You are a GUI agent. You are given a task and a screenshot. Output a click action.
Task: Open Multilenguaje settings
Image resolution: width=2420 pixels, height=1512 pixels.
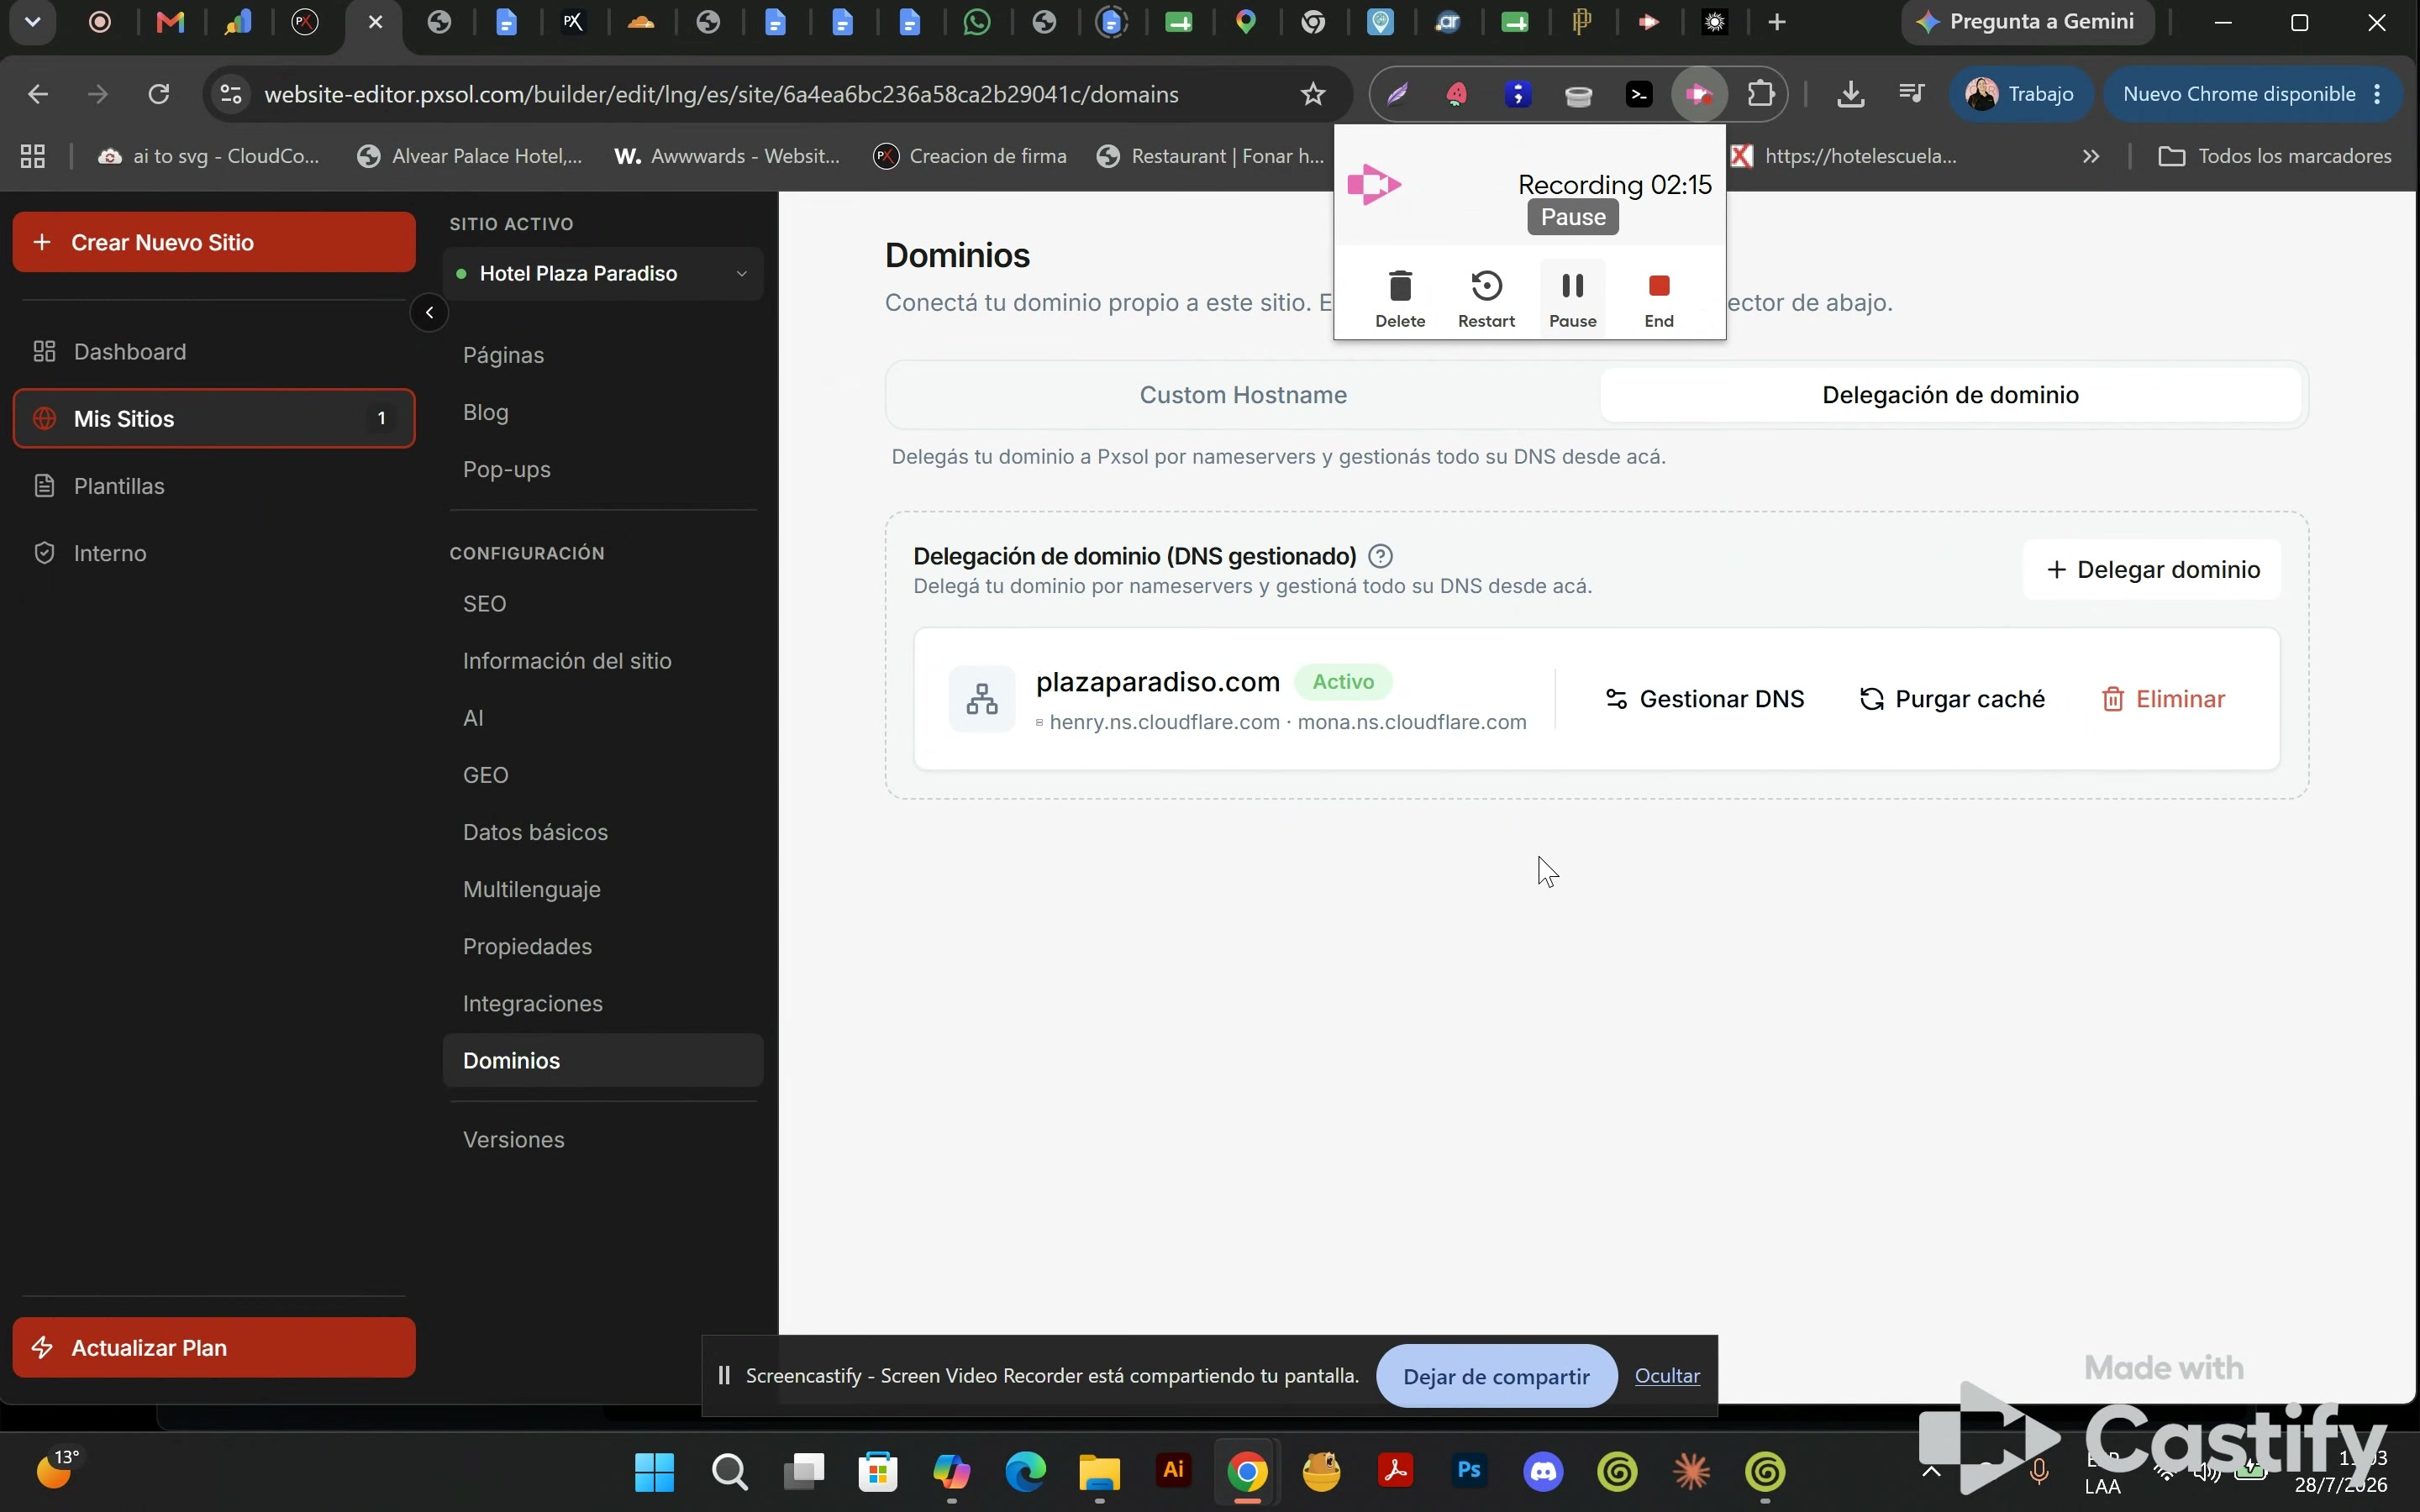click(x=603, y=889)
